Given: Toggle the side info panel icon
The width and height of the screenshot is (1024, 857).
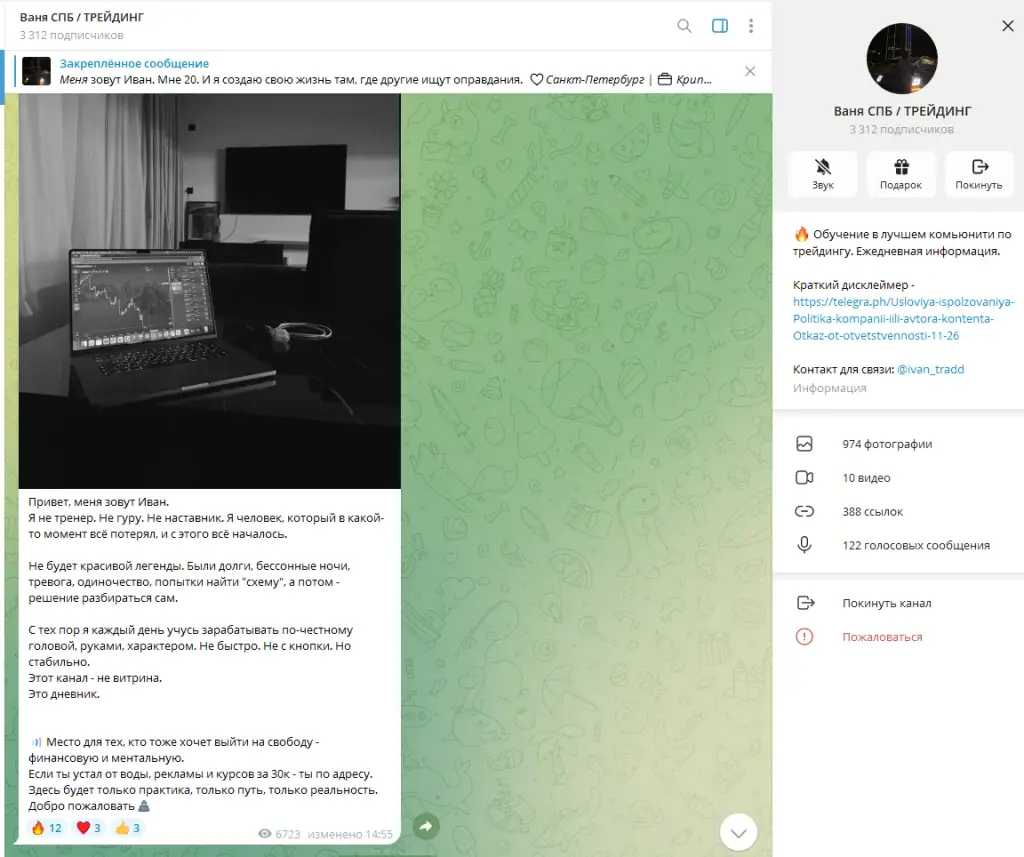Looking at the screenshot, I should click(x=720, y=26).
